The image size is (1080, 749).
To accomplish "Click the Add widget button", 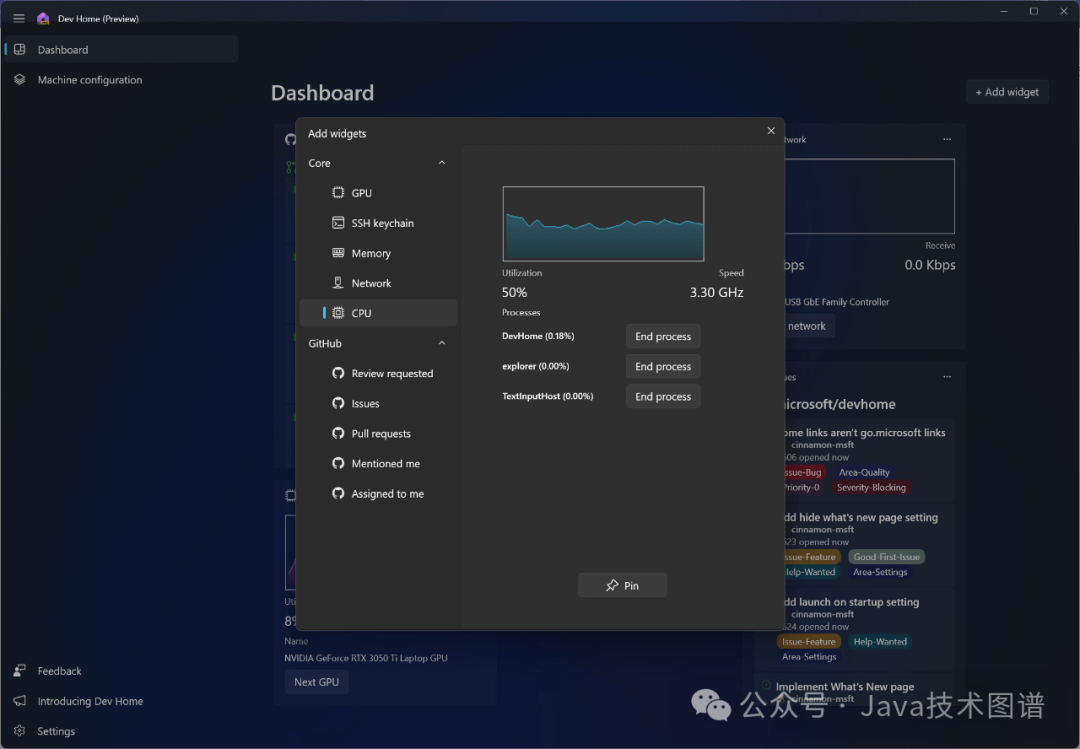I will 1007,92.
